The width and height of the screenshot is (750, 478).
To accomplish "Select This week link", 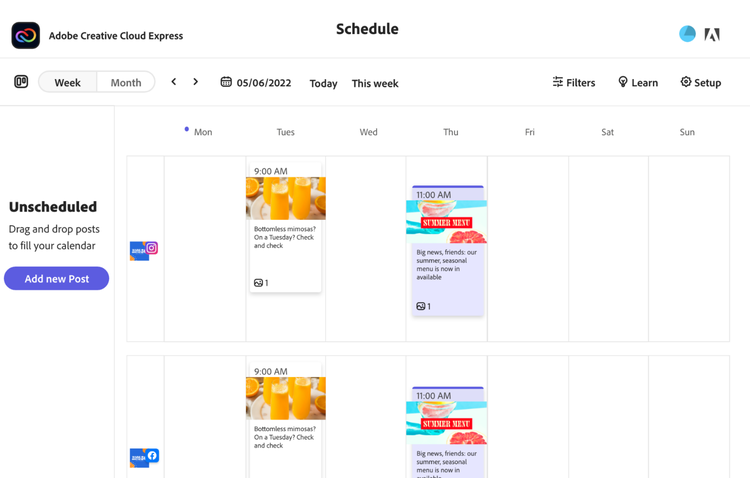I will tap(375, 83).
